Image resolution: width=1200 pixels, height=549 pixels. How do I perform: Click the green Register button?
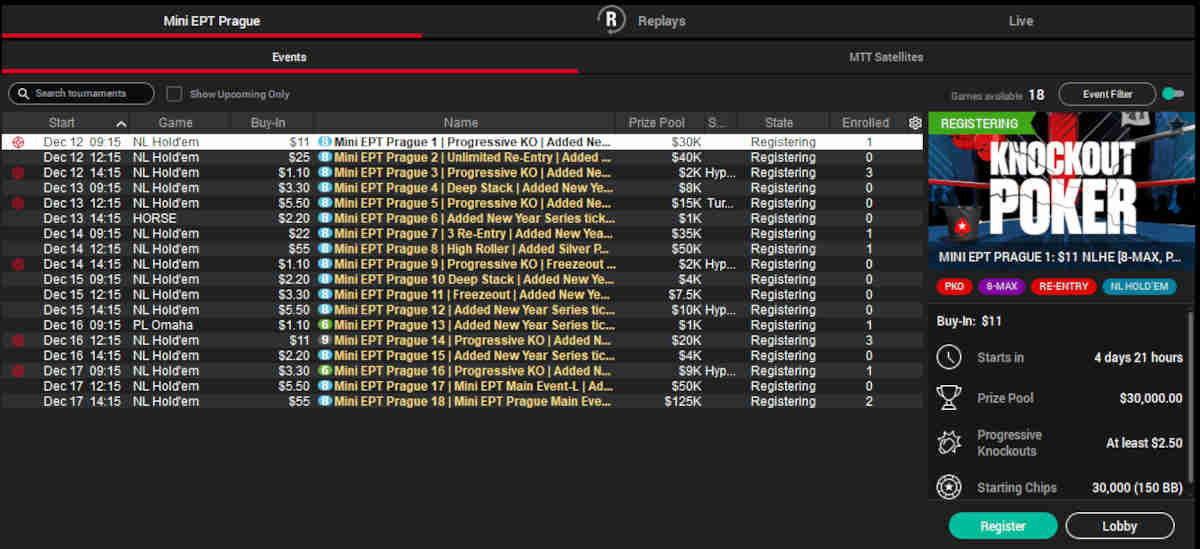[x=1003, y=526]
